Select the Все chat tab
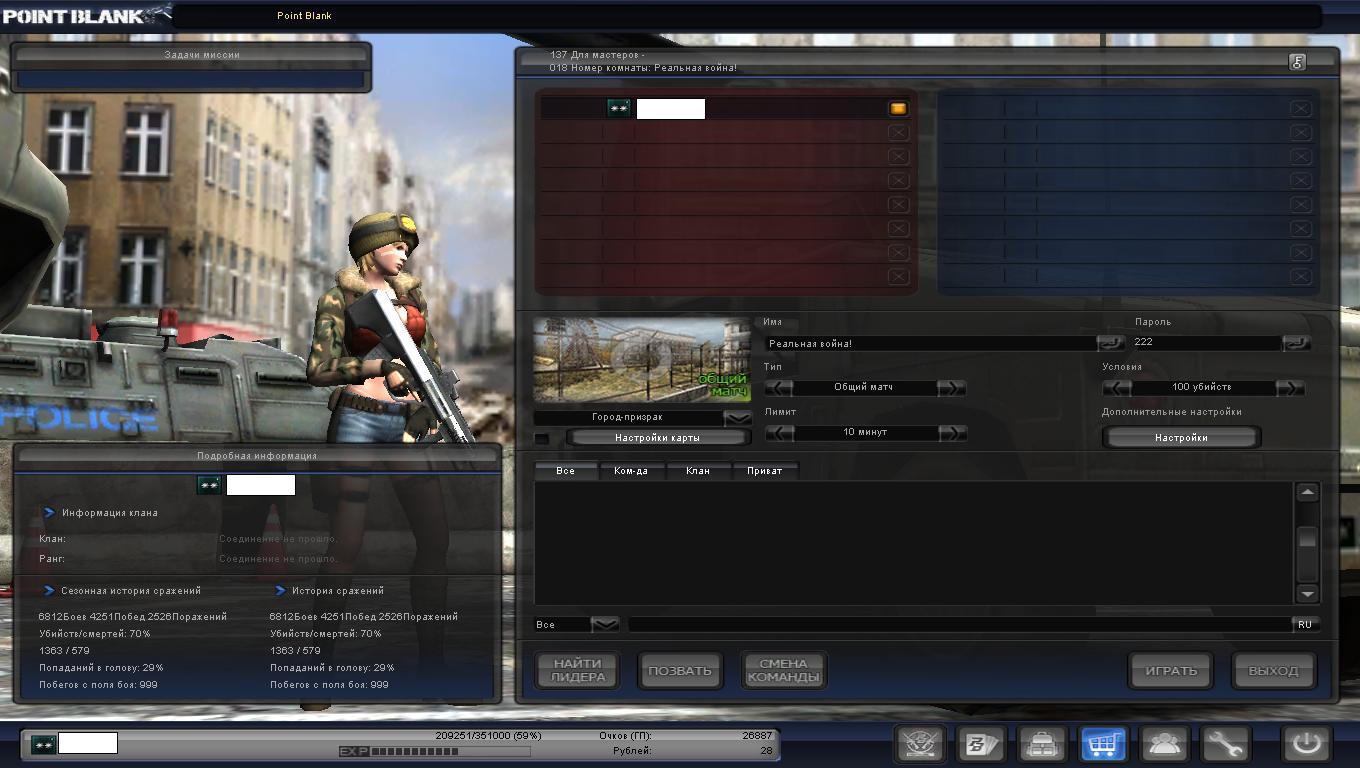 point(566,471)
